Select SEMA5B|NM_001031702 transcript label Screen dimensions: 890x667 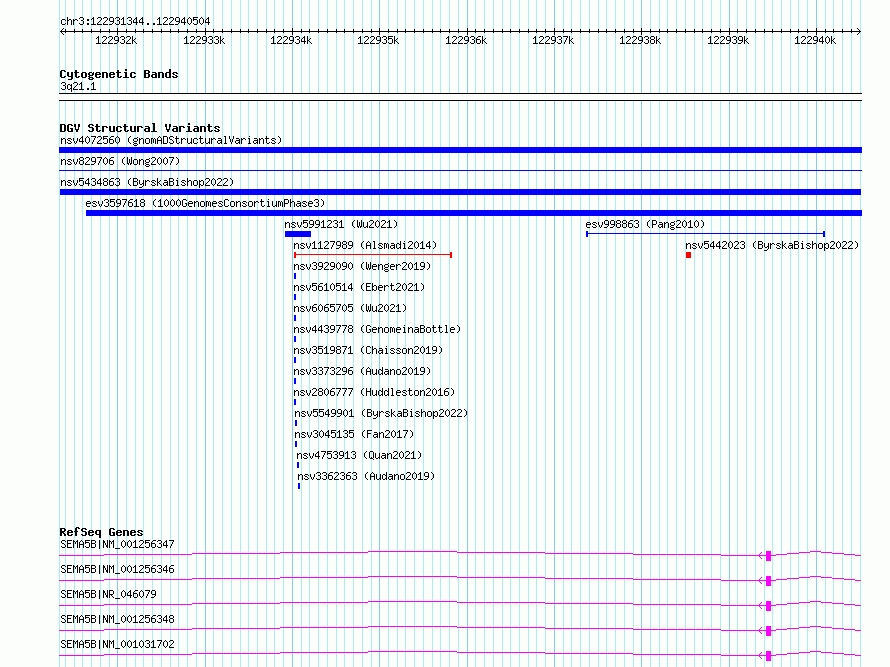[x=117, y=644]
